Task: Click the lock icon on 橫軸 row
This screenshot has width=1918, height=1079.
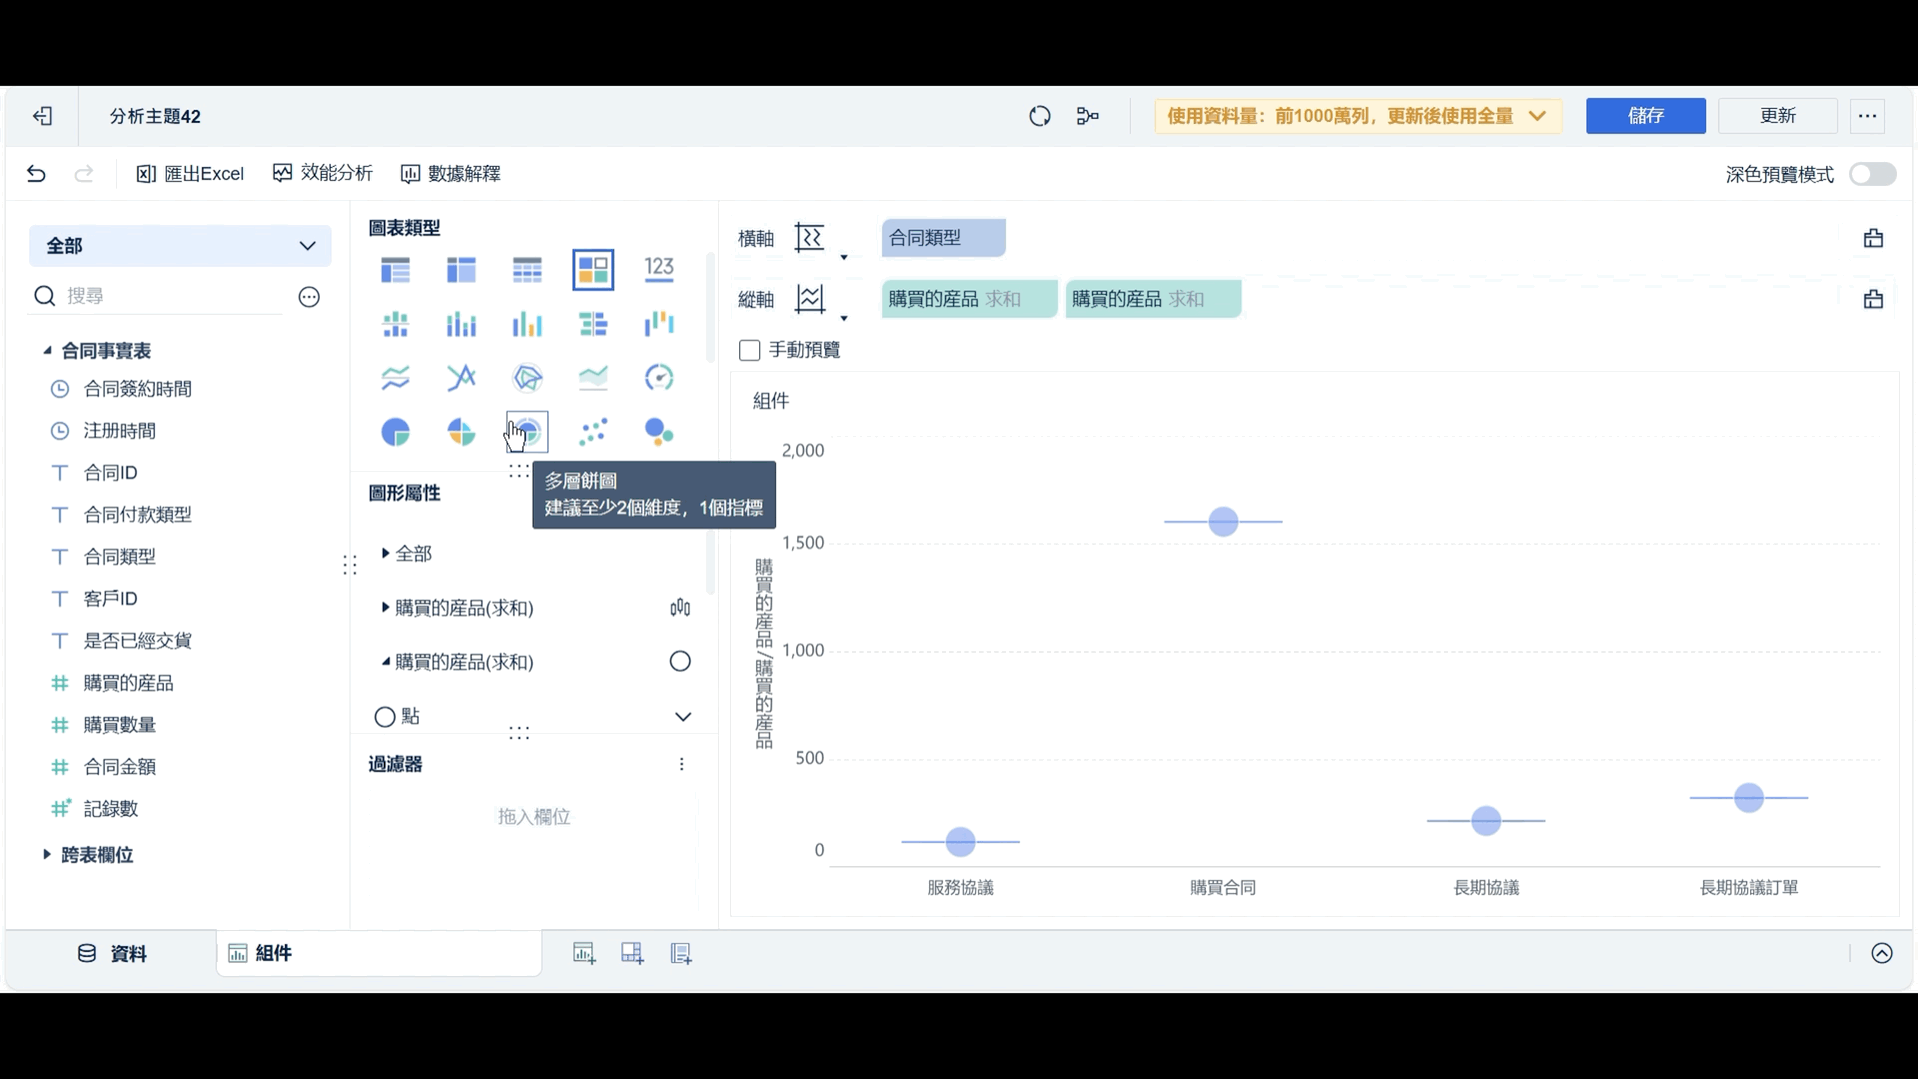Action: 1873,238
